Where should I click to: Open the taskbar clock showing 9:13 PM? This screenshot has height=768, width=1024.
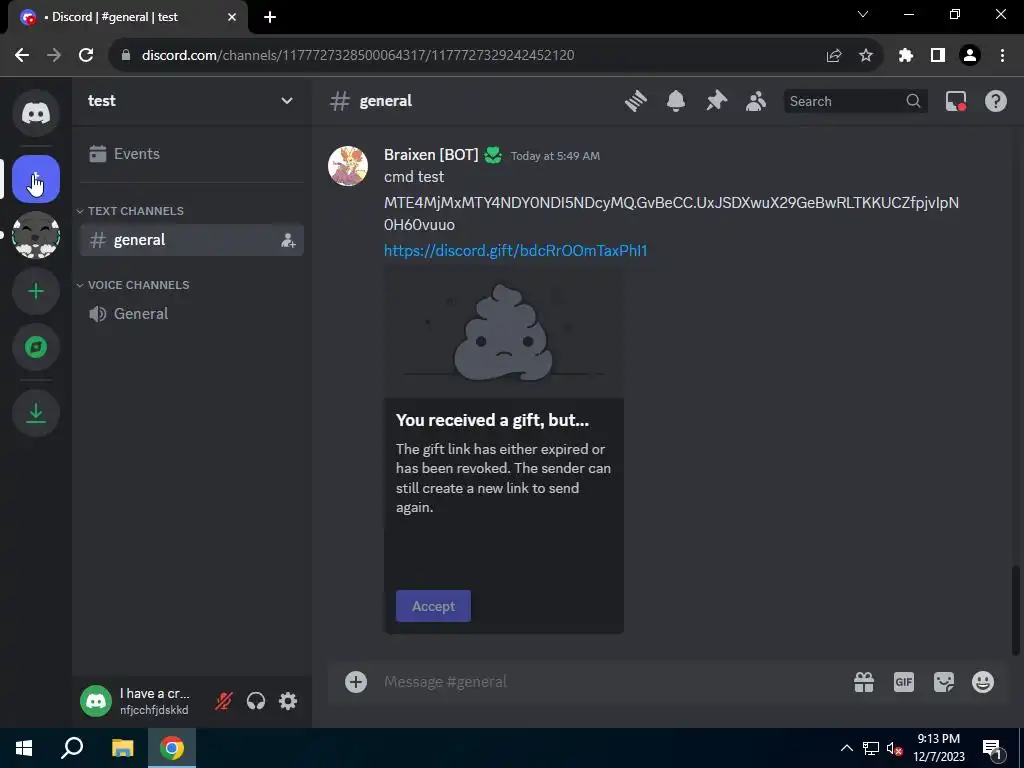[939, 748]
